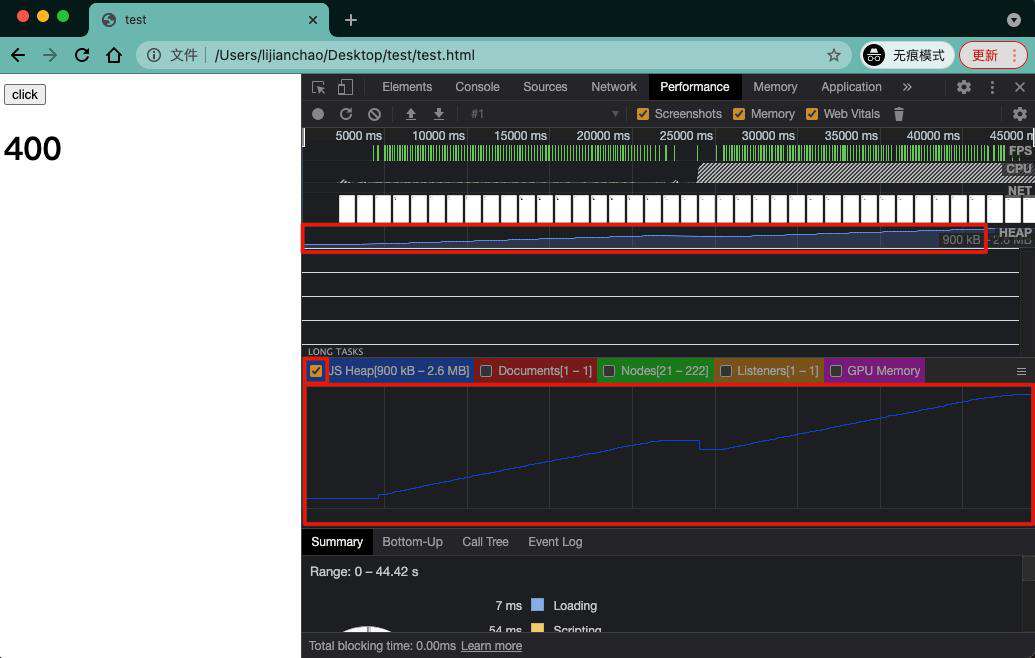
Task: Click the address bar URL field
Action: coord(515,55)
